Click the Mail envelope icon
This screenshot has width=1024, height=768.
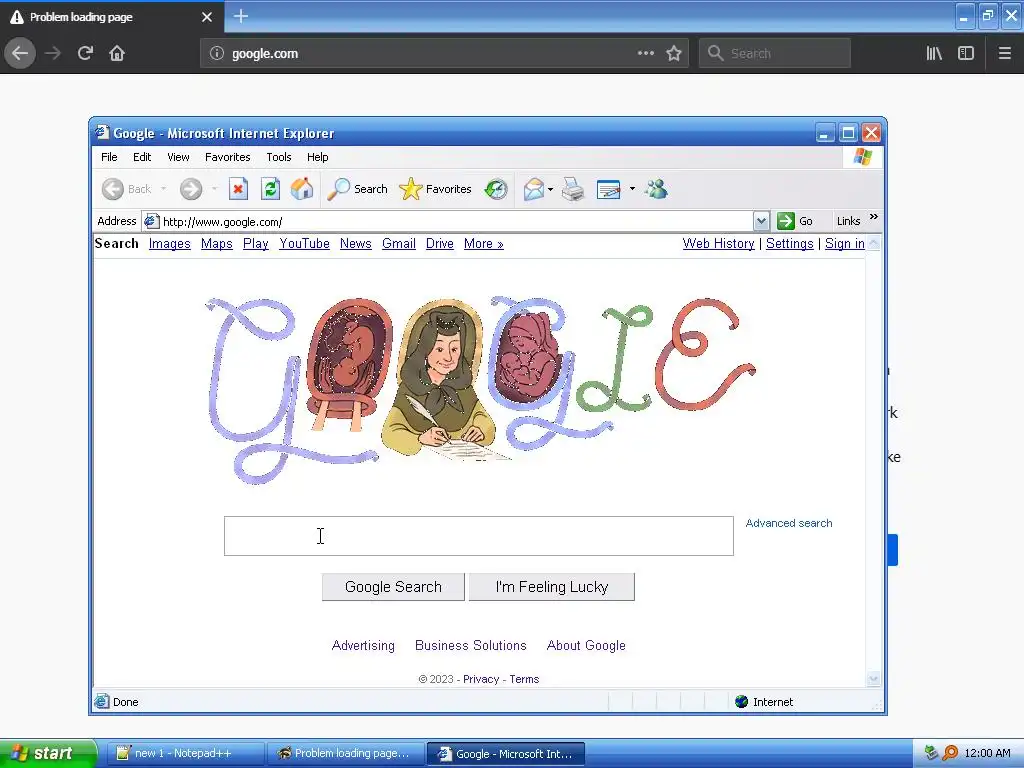click(533, 189)
